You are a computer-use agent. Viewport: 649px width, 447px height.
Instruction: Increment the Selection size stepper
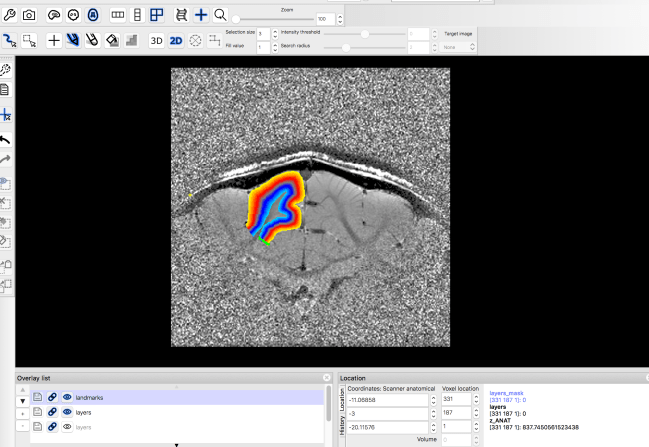point(274,31)
